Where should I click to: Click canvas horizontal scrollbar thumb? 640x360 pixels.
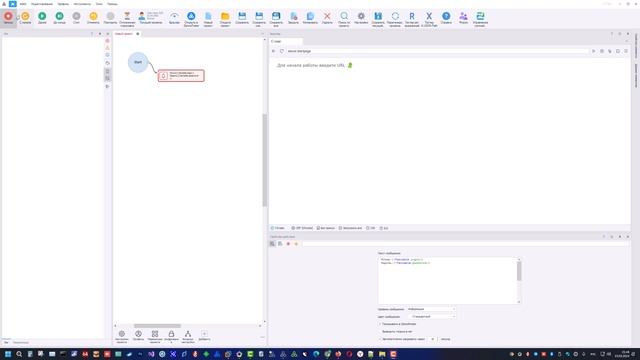click(x=157, y=326)
